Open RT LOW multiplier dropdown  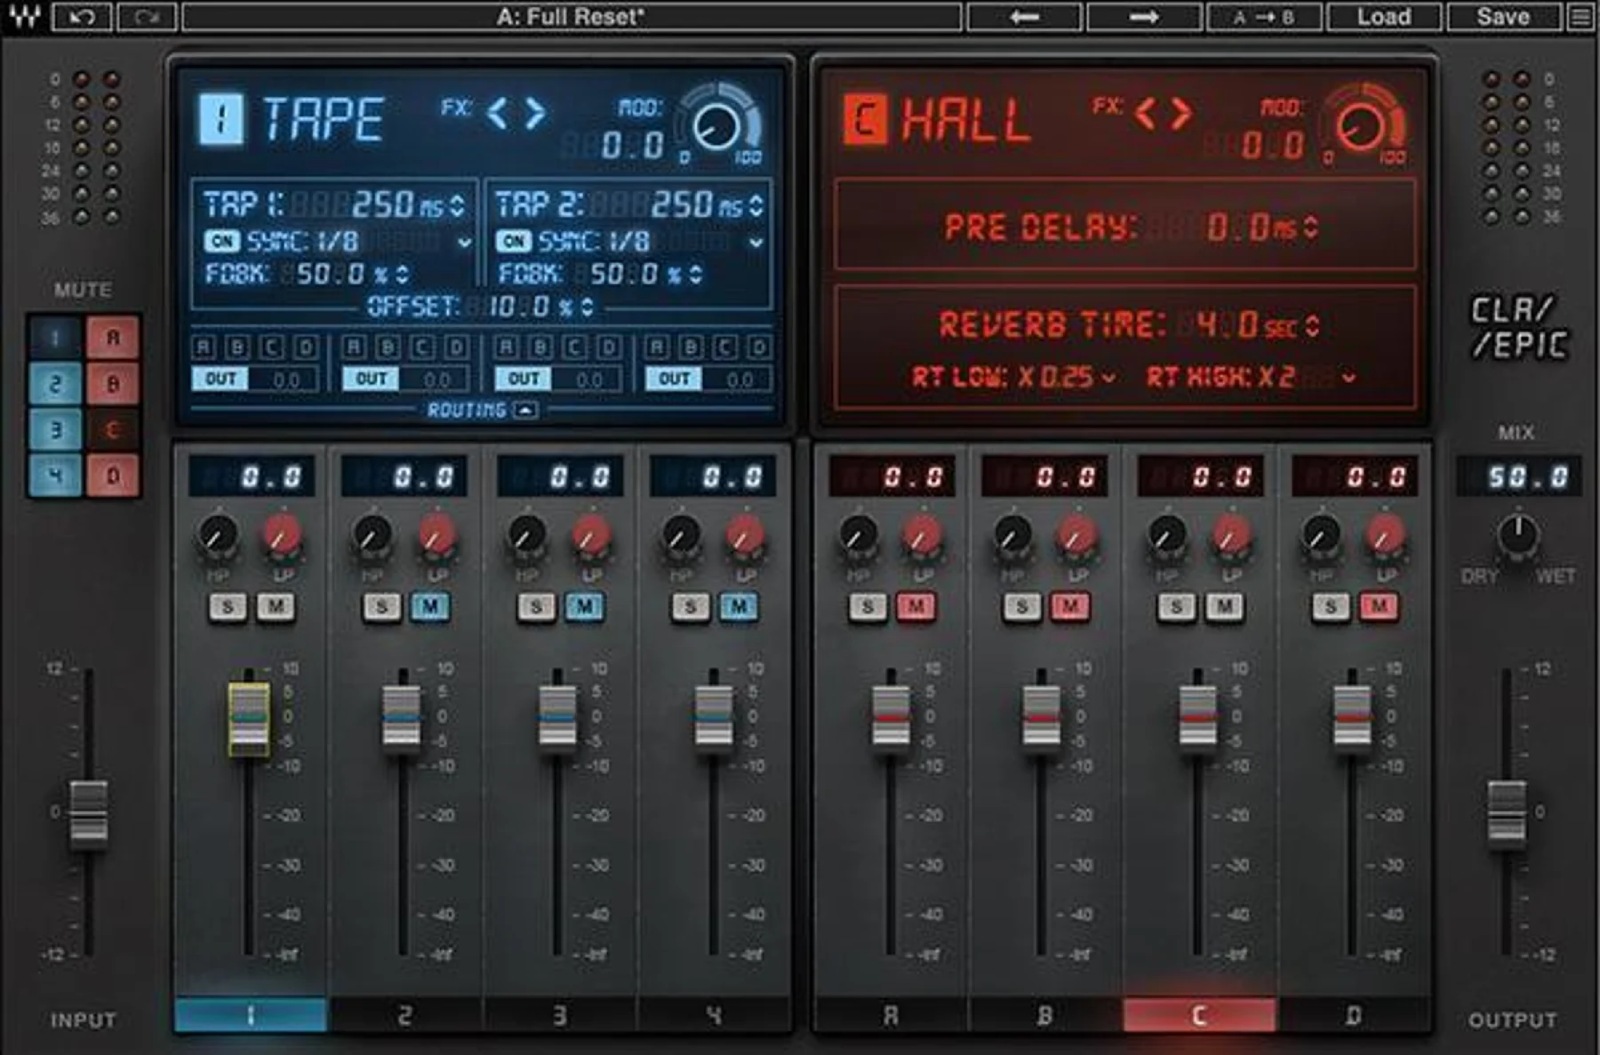[x=1108, y=377]
